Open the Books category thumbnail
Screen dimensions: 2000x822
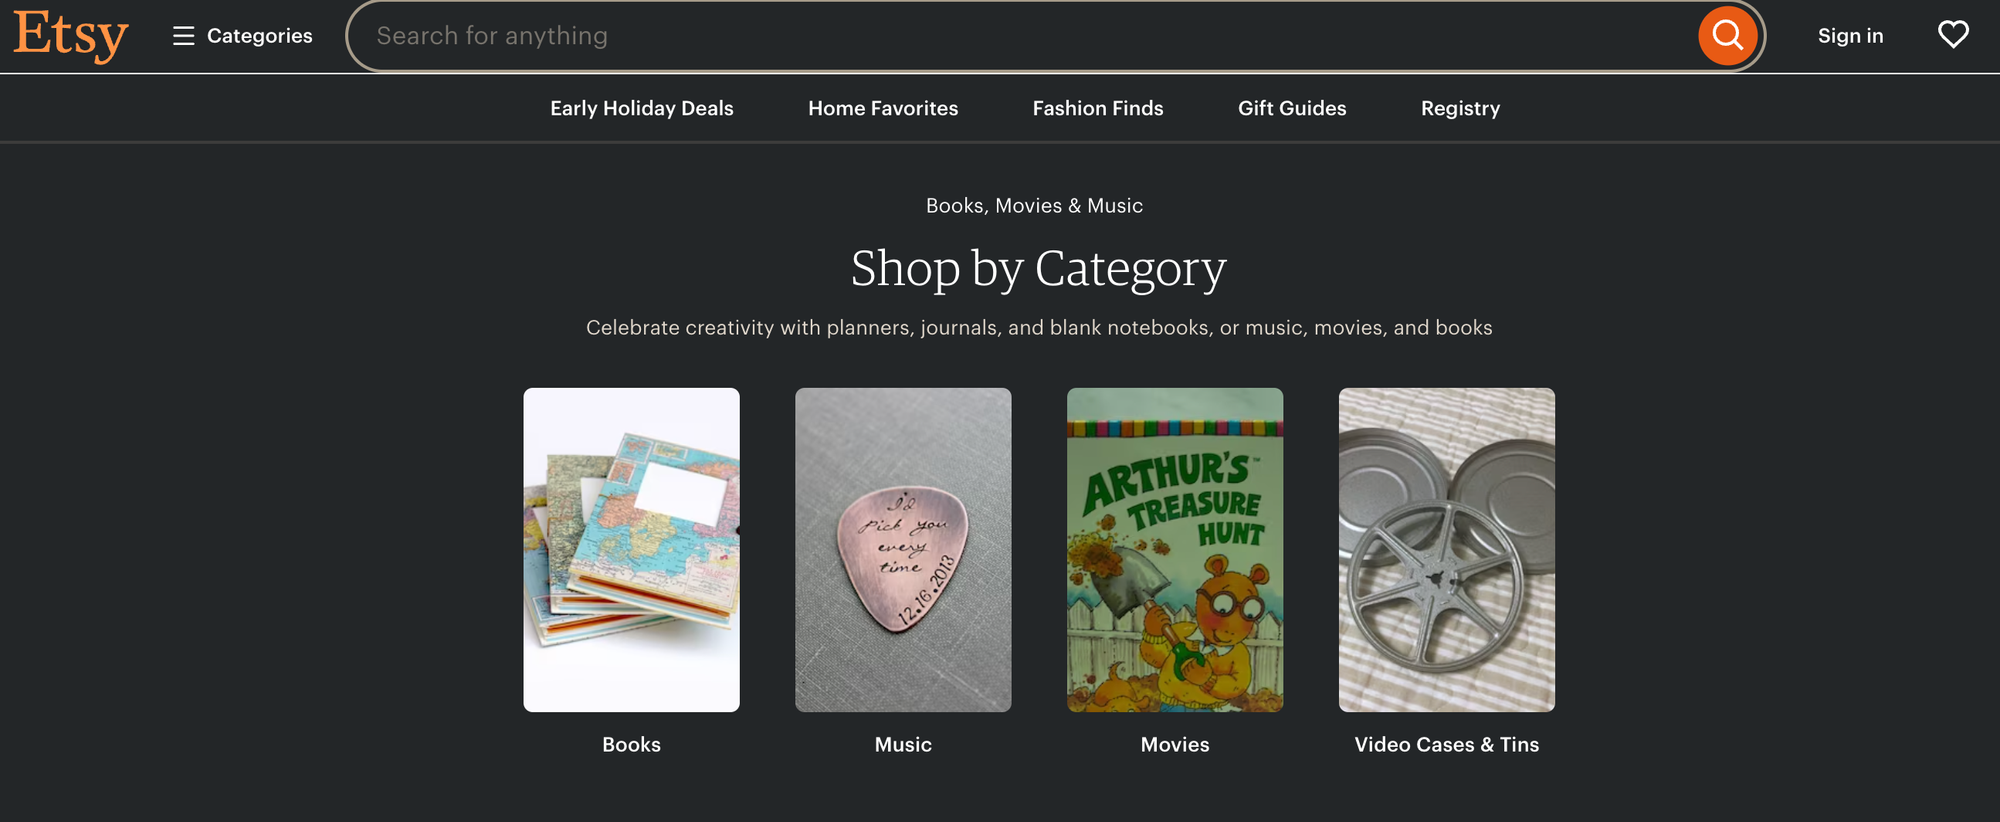pyautogui.click(x=631, y=549)
